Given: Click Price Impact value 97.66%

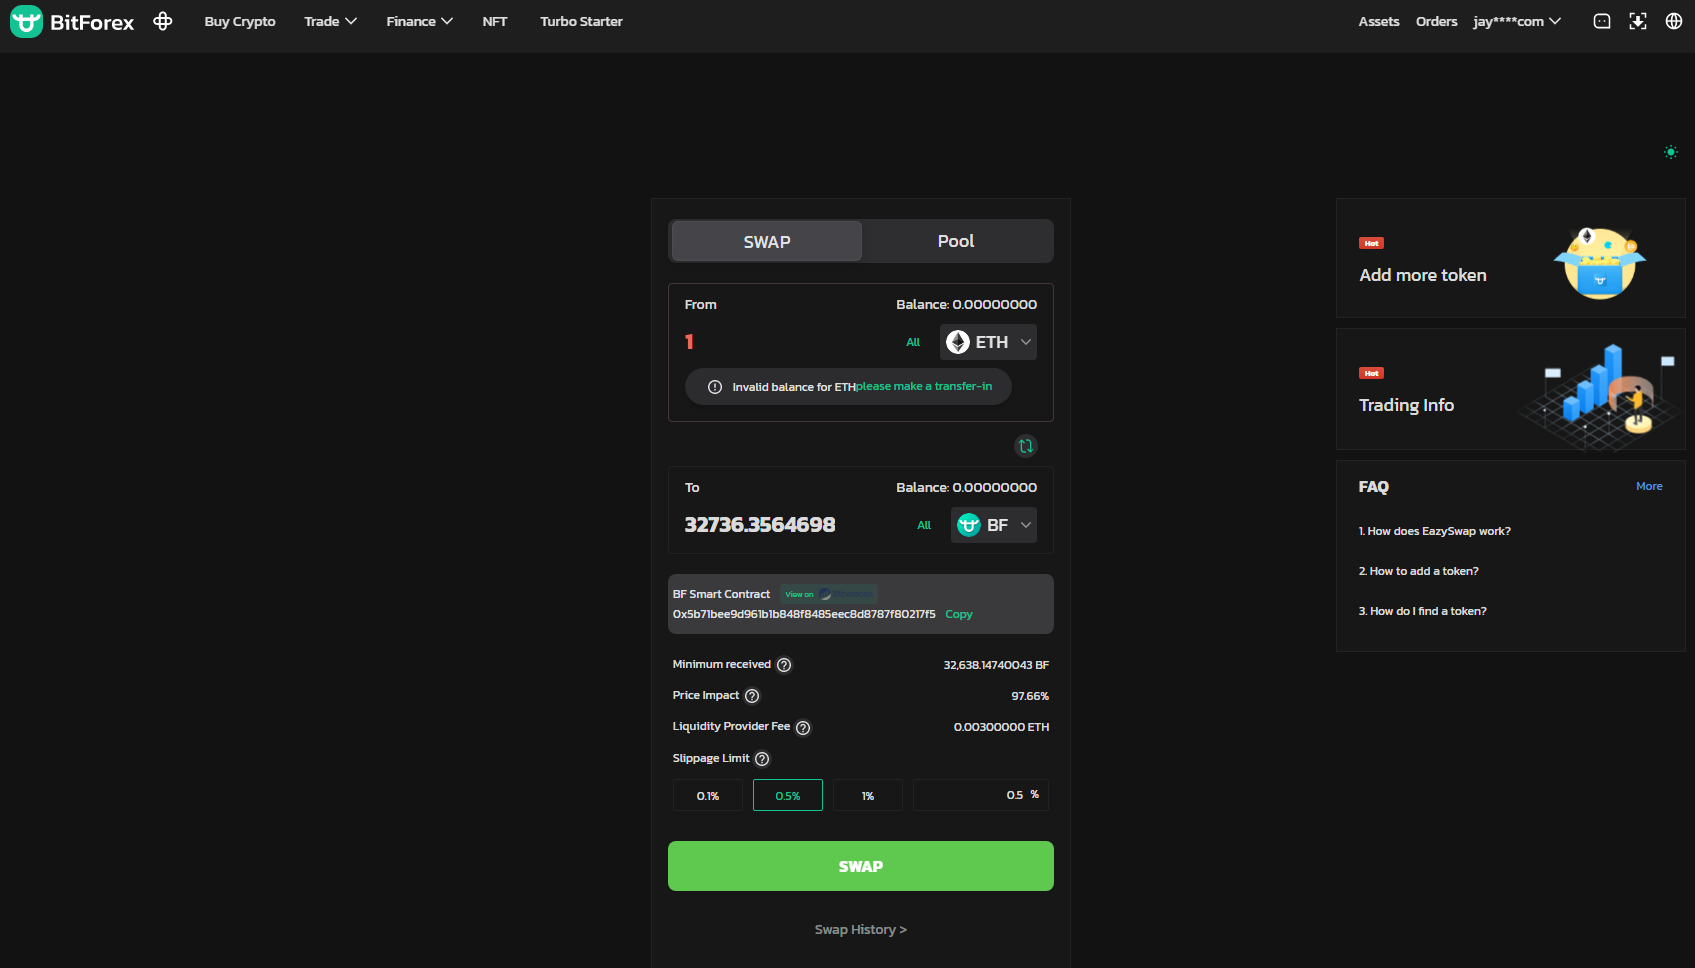Looking at the screenshot, I should coord(1030,696).
